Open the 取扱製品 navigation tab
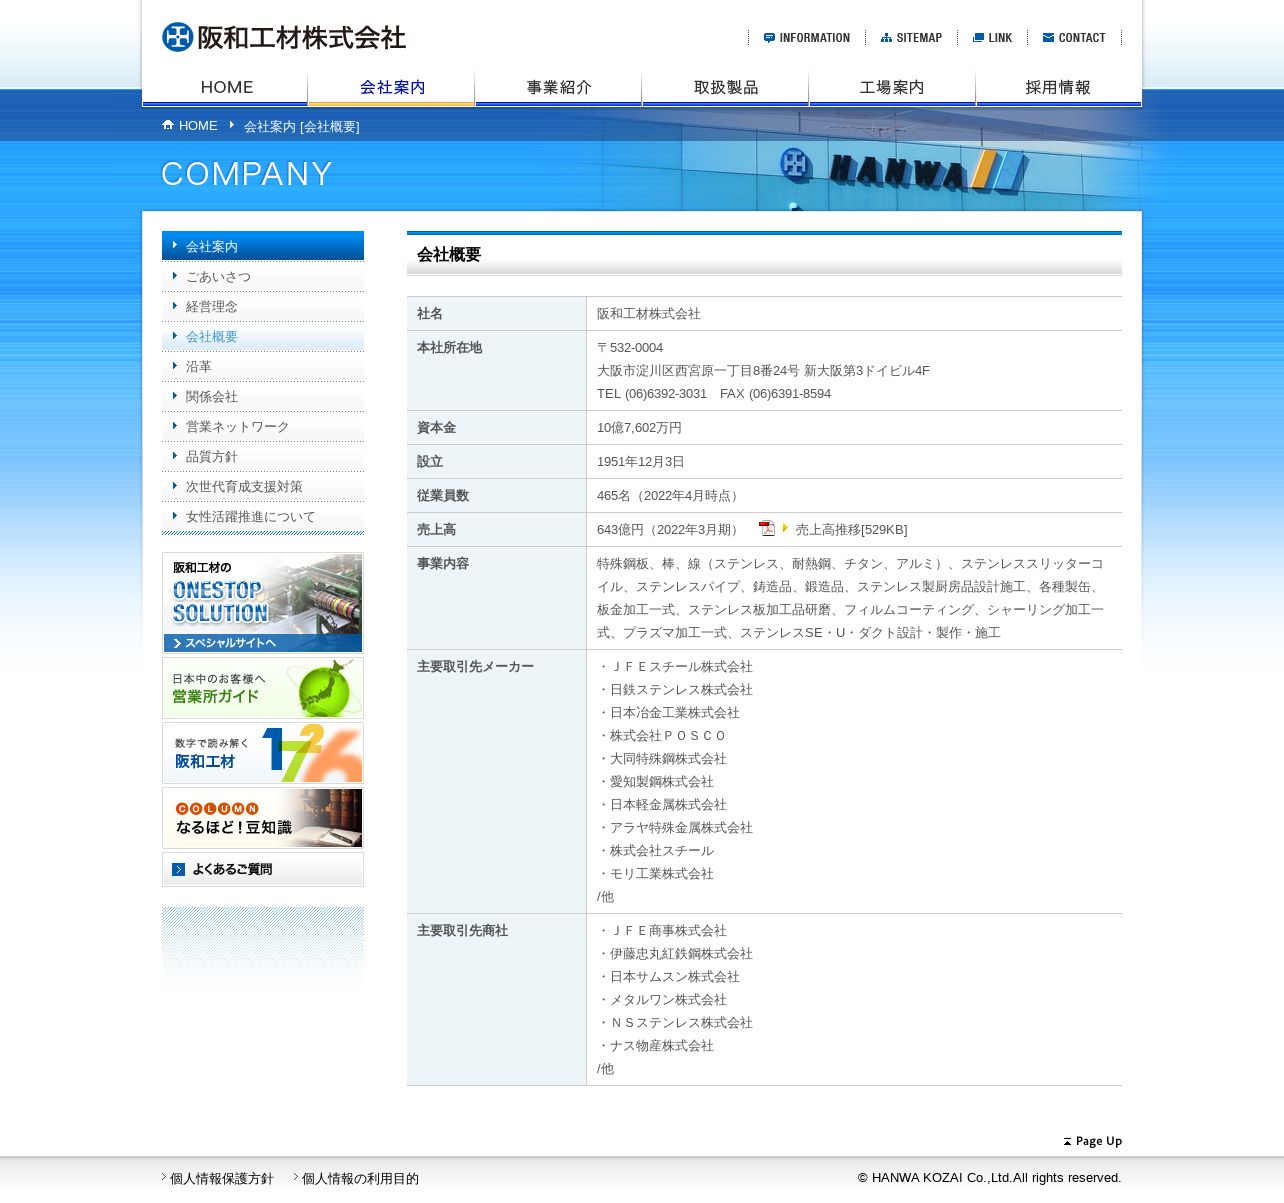This screenshot has height=1203, width=1284. point(725,88)
